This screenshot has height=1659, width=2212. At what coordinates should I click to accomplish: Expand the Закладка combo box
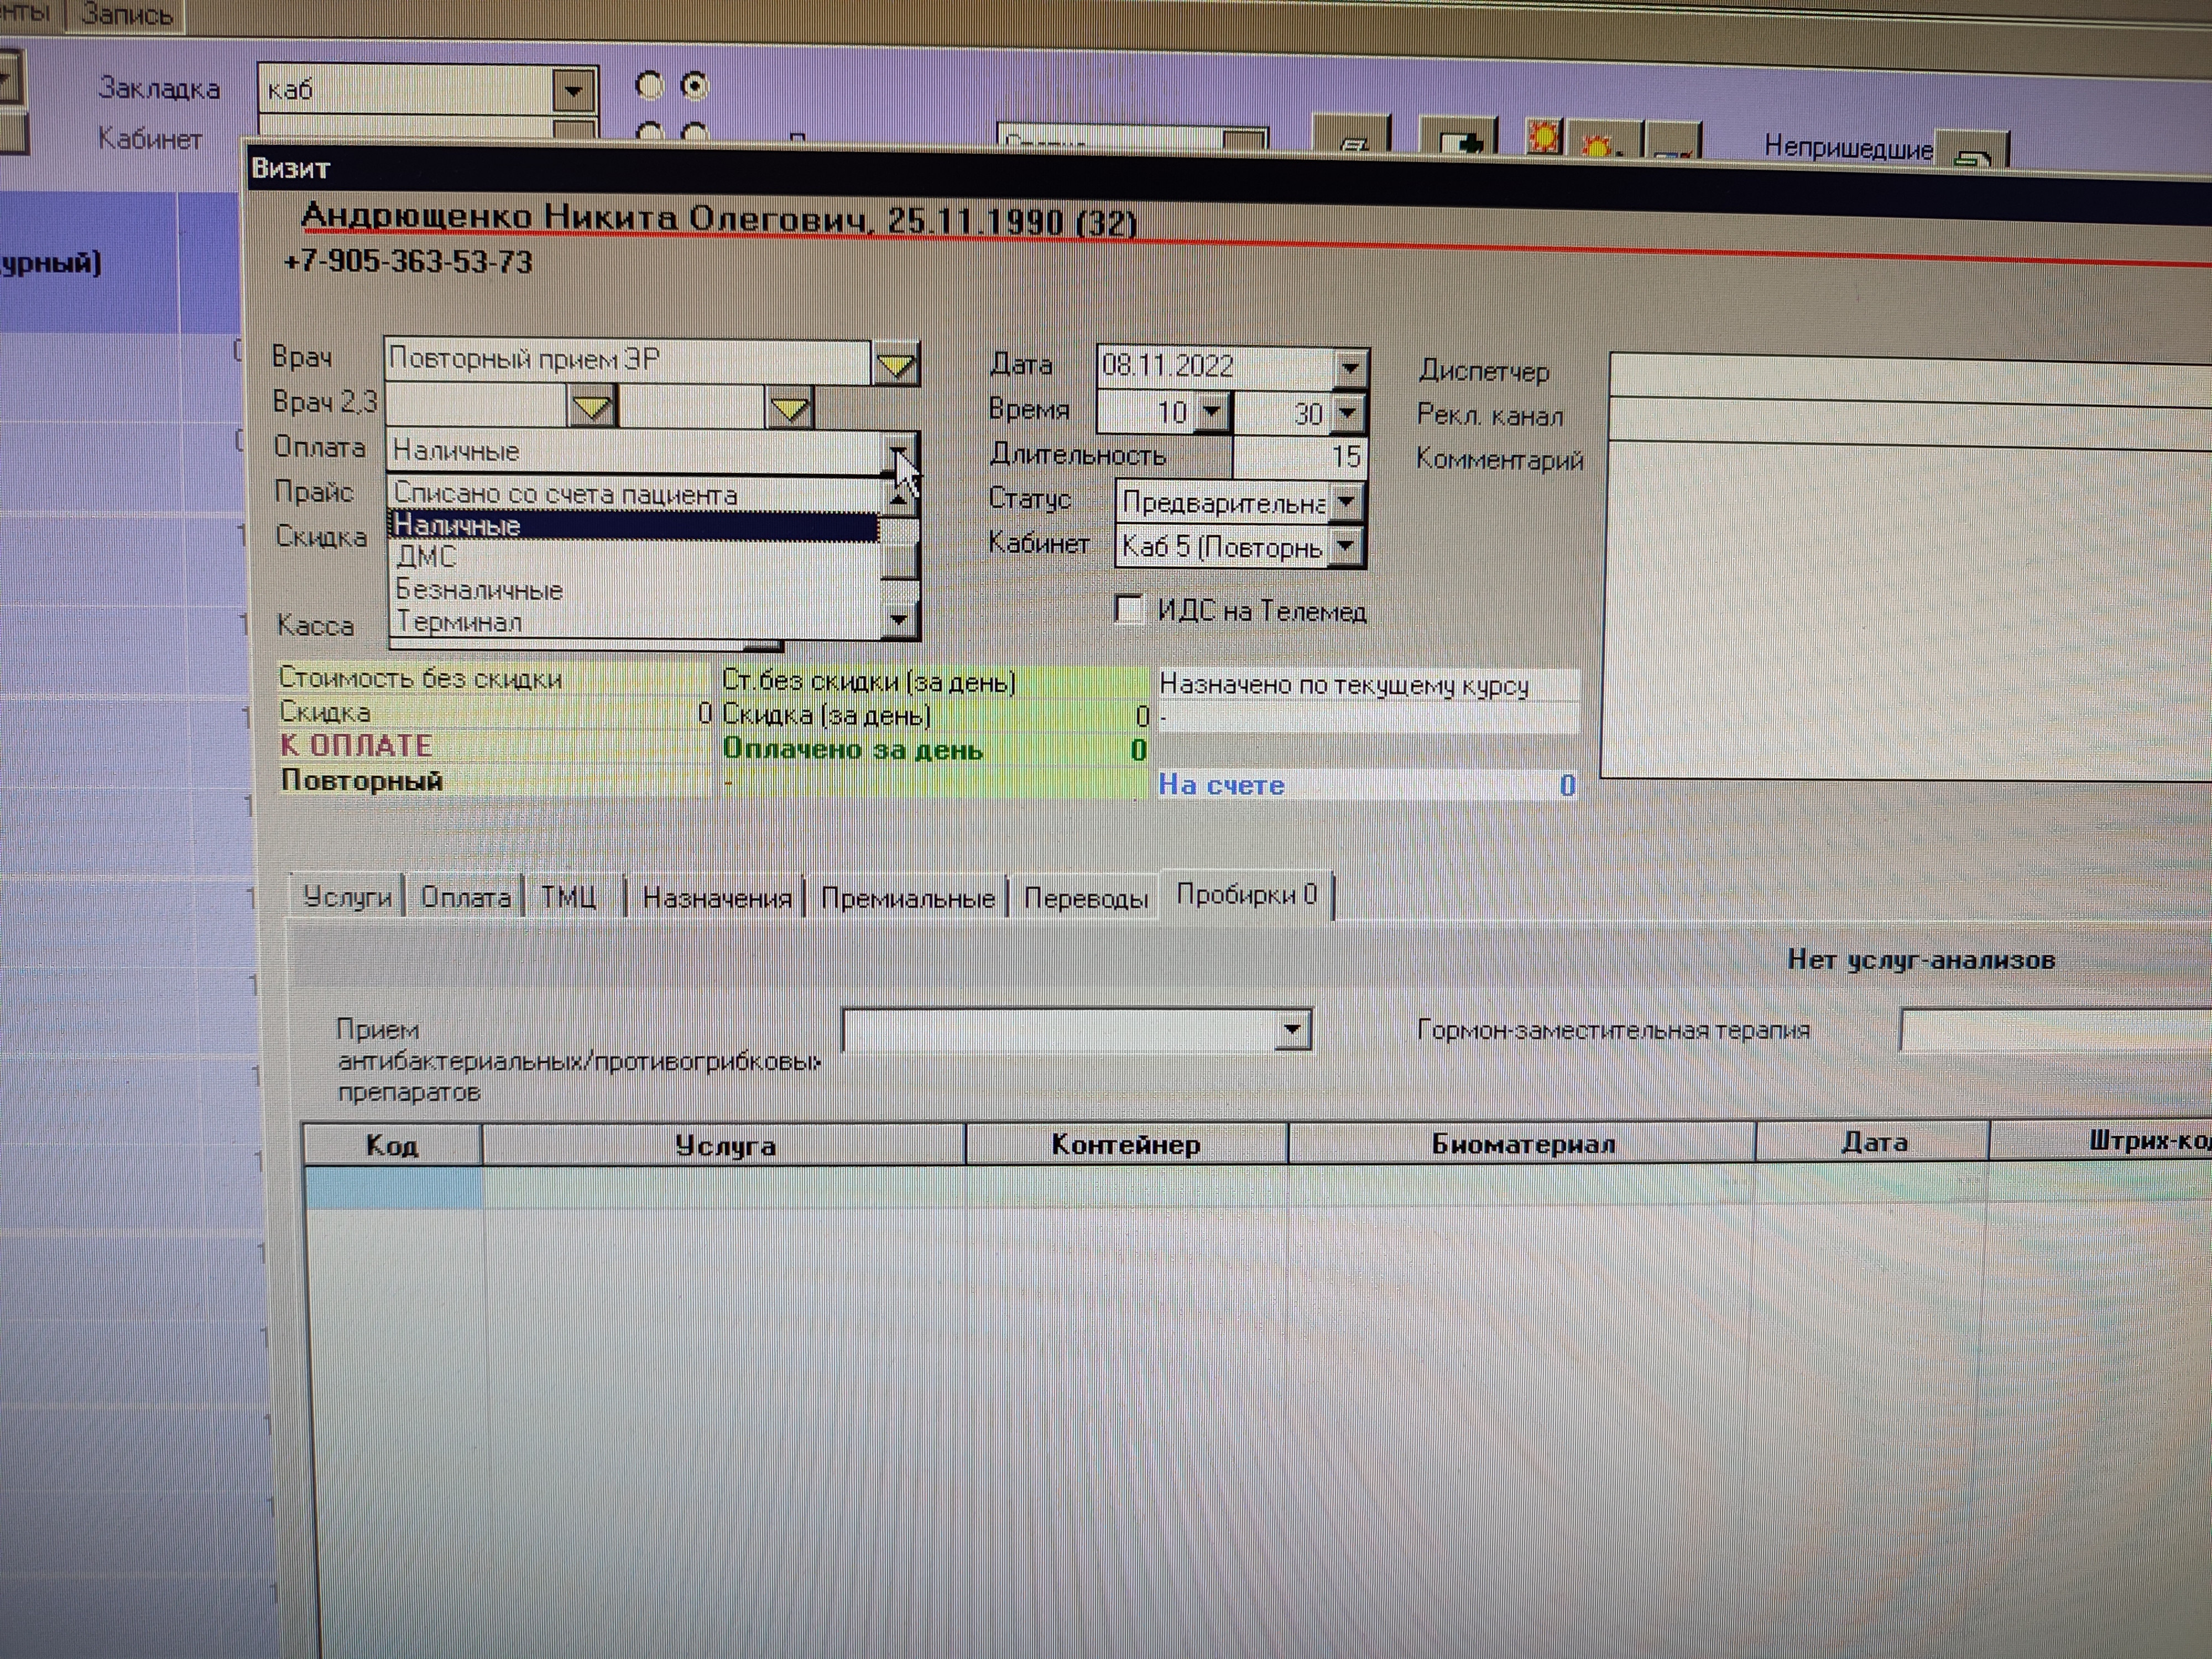[573, 91]
